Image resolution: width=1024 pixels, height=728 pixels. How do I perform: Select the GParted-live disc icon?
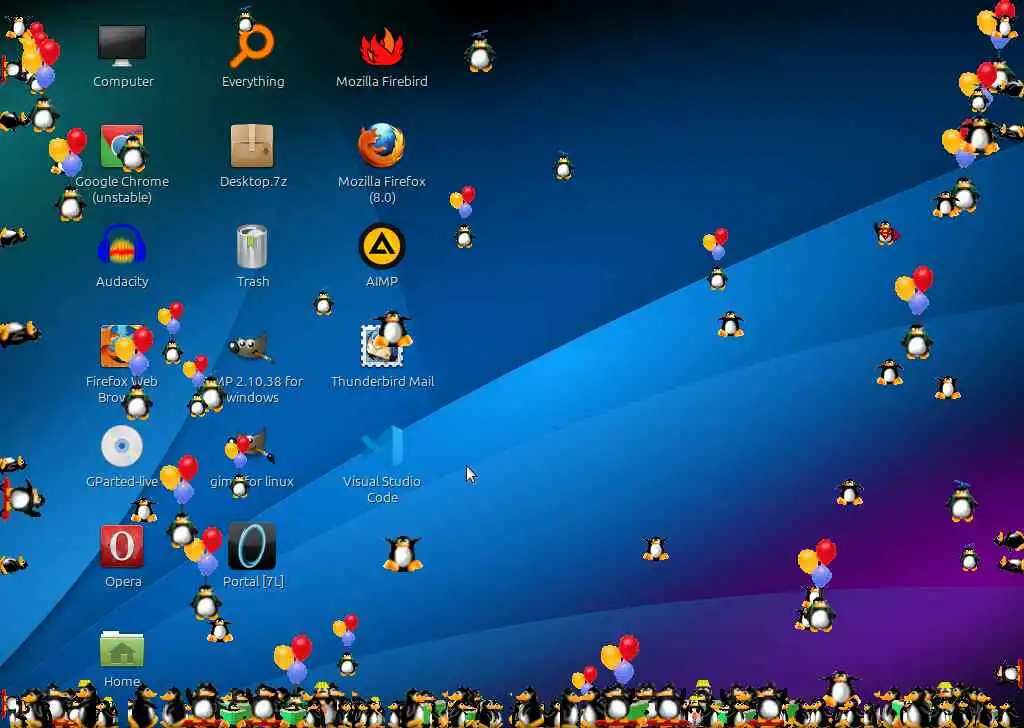(x=122, y=447)
